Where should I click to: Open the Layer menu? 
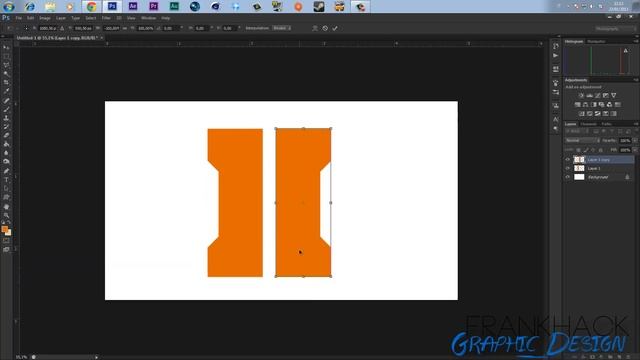61,18
